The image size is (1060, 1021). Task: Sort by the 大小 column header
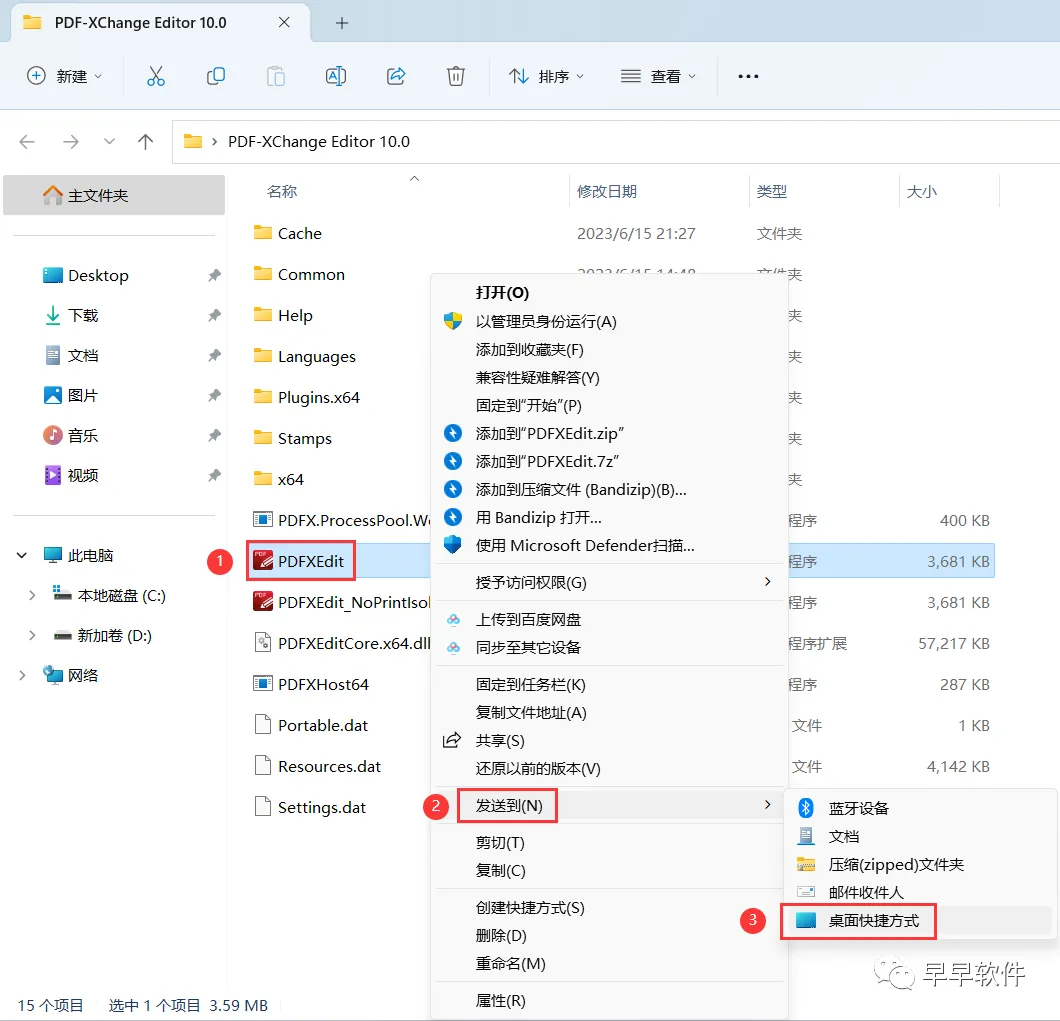921,191
